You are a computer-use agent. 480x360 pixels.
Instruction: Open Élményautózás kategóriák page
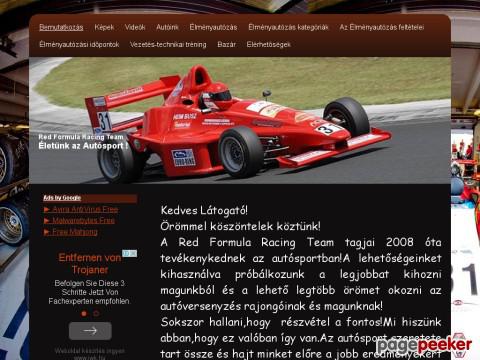coord(288,27)
